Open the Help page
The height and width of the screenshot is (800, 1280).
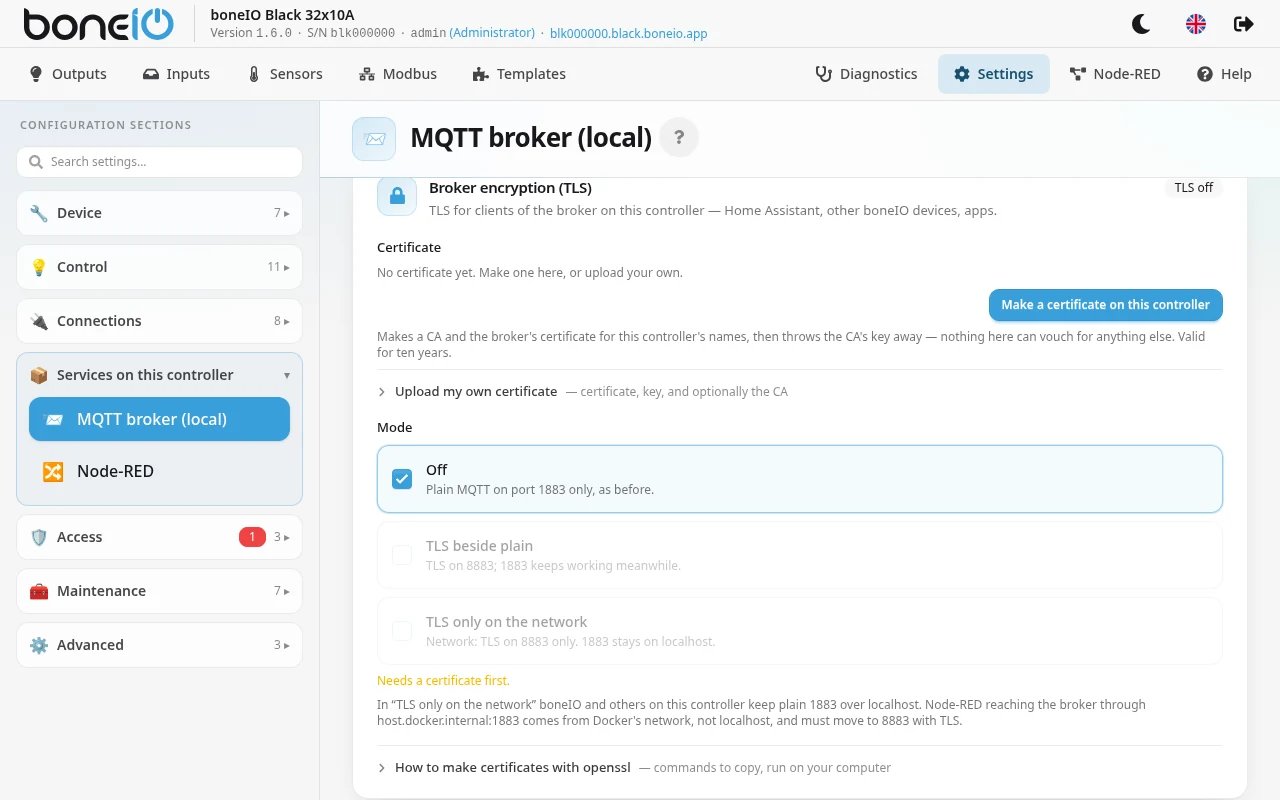coord(1224,74)
